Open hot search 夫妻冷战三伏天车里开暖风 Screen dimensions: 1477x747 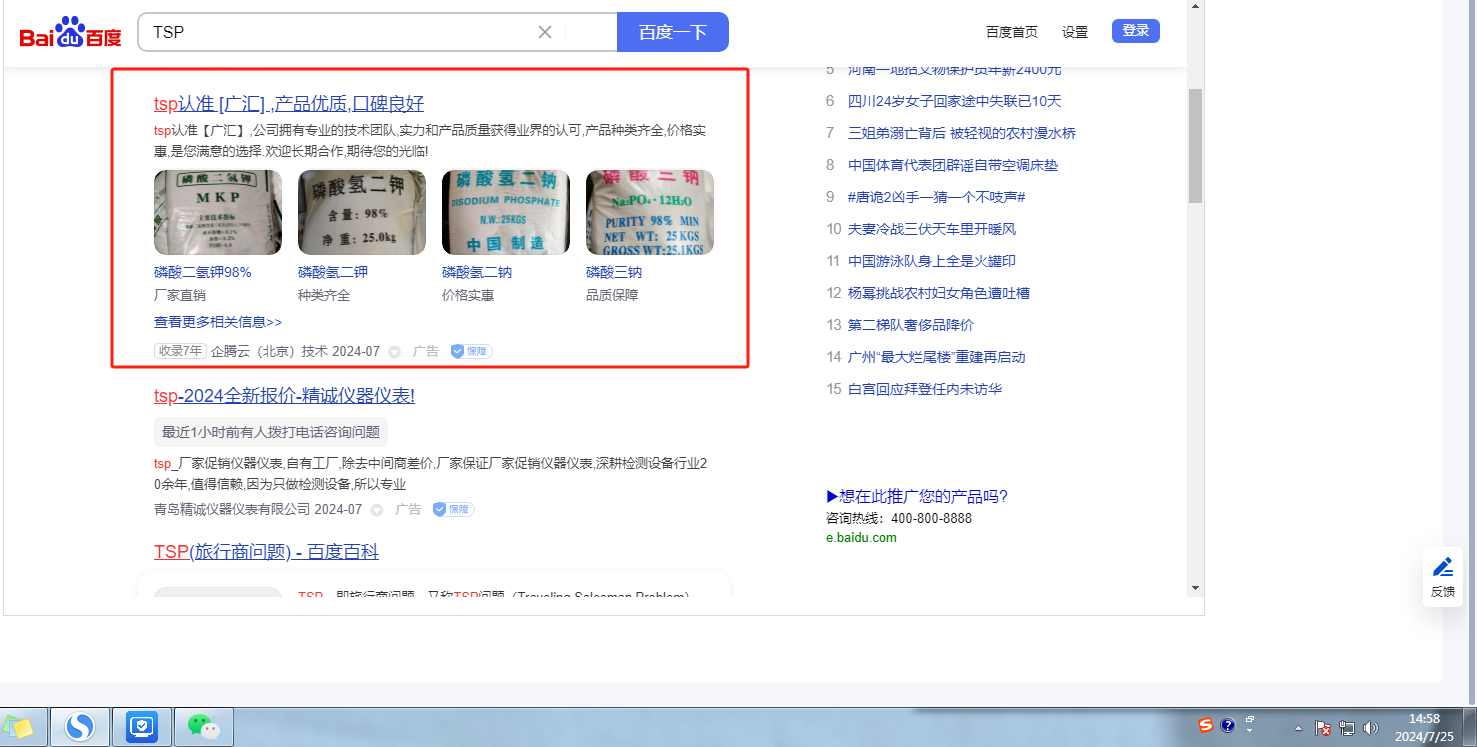click(x=932, y=229)
